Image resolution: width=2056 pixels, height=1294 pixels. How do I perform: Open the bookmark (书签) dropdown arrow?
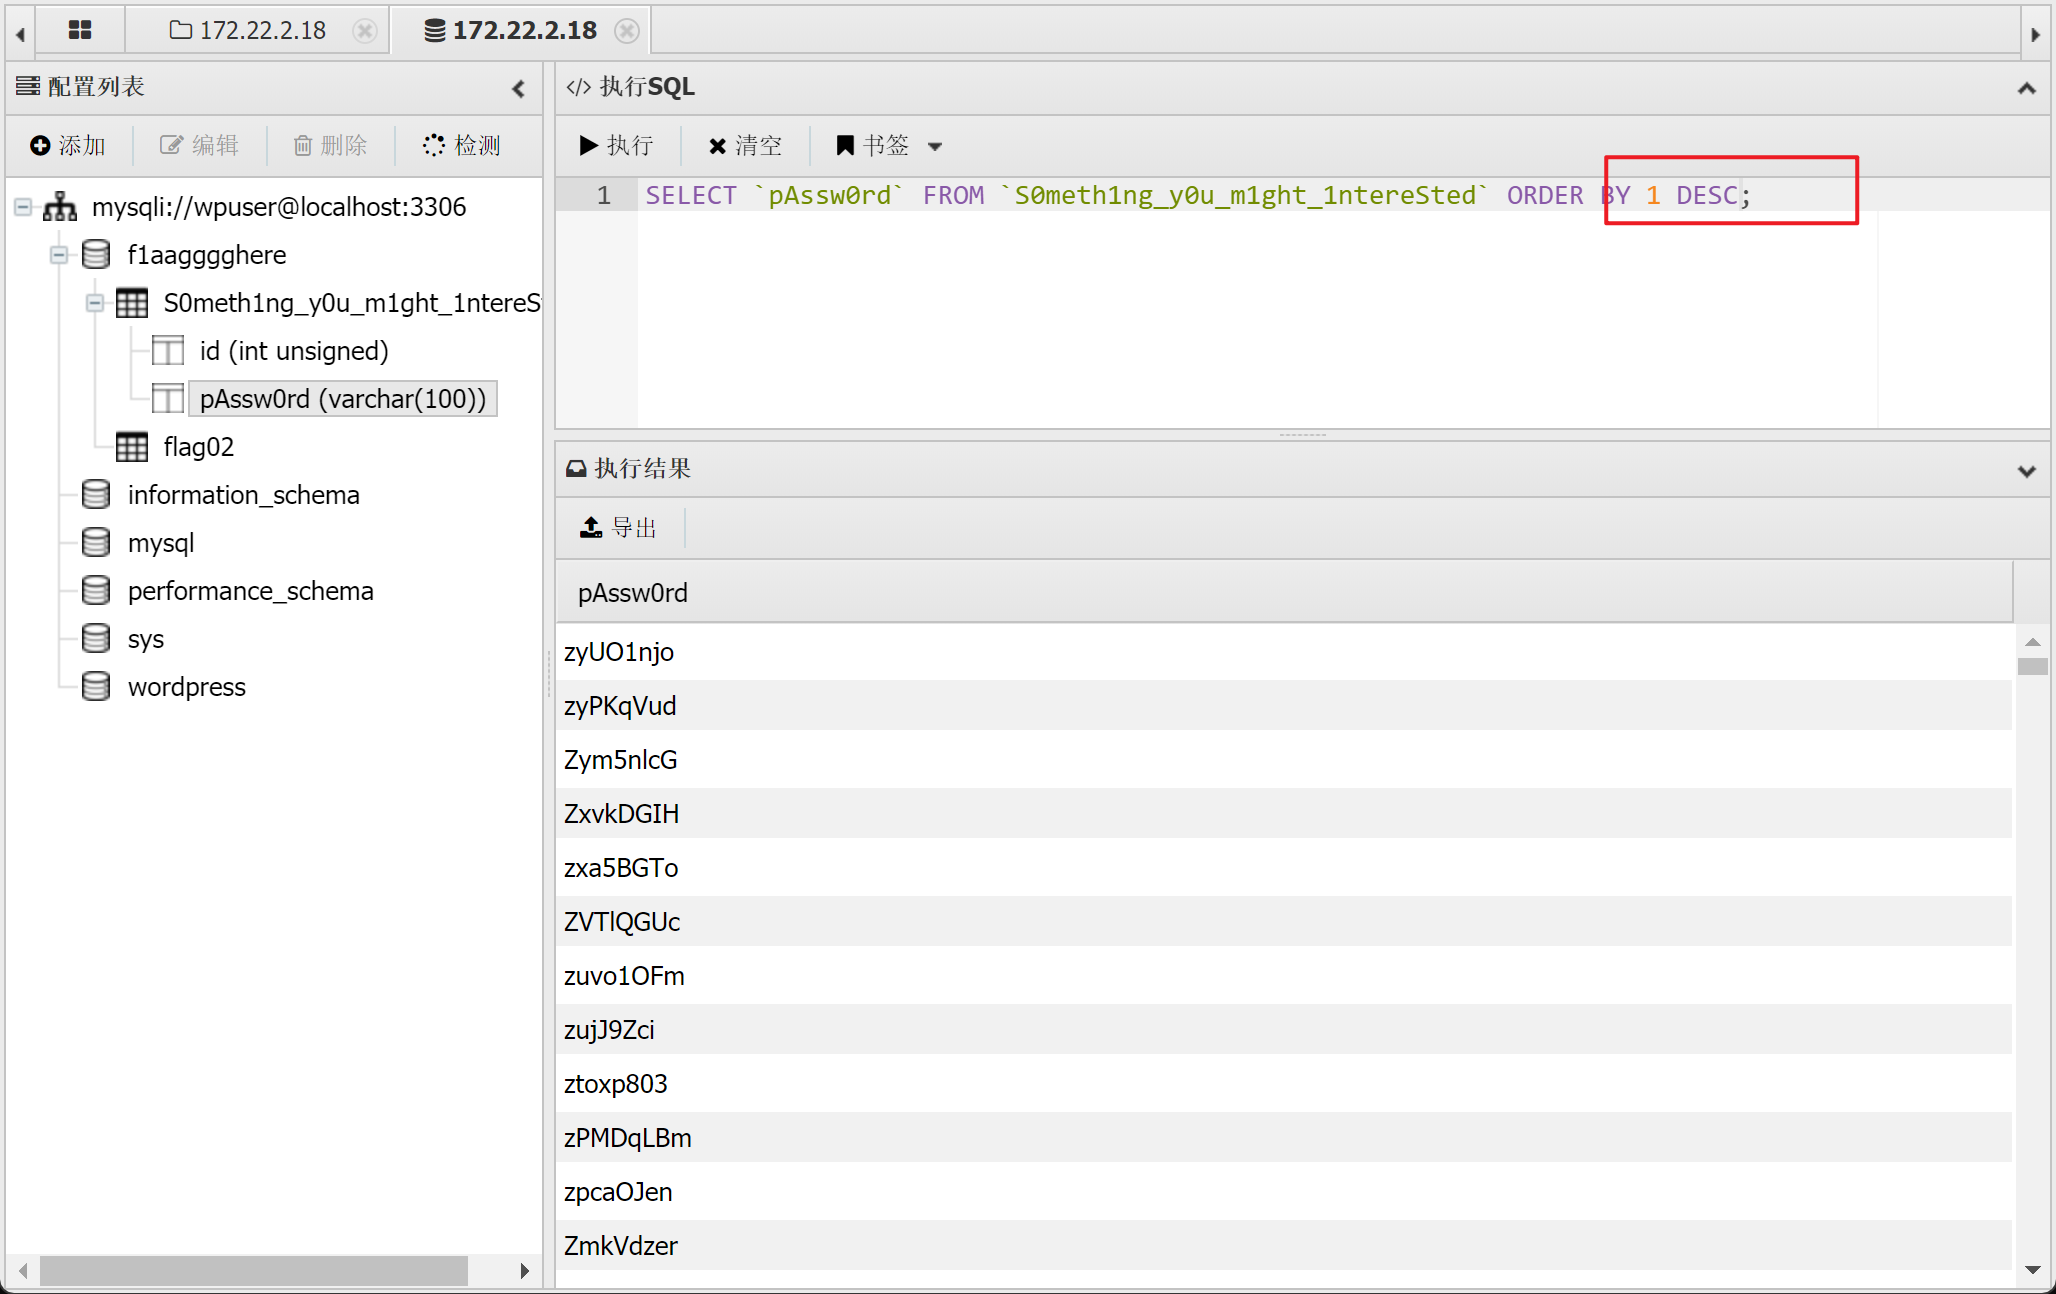click(935, 147)
